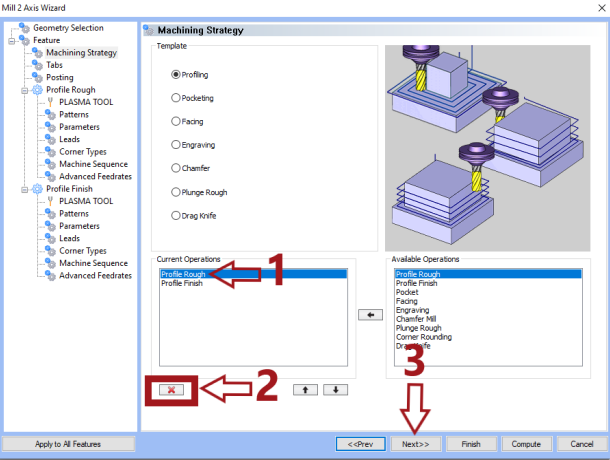
Task: Select the Chamfer template radio button
Action: coord(176,168)
